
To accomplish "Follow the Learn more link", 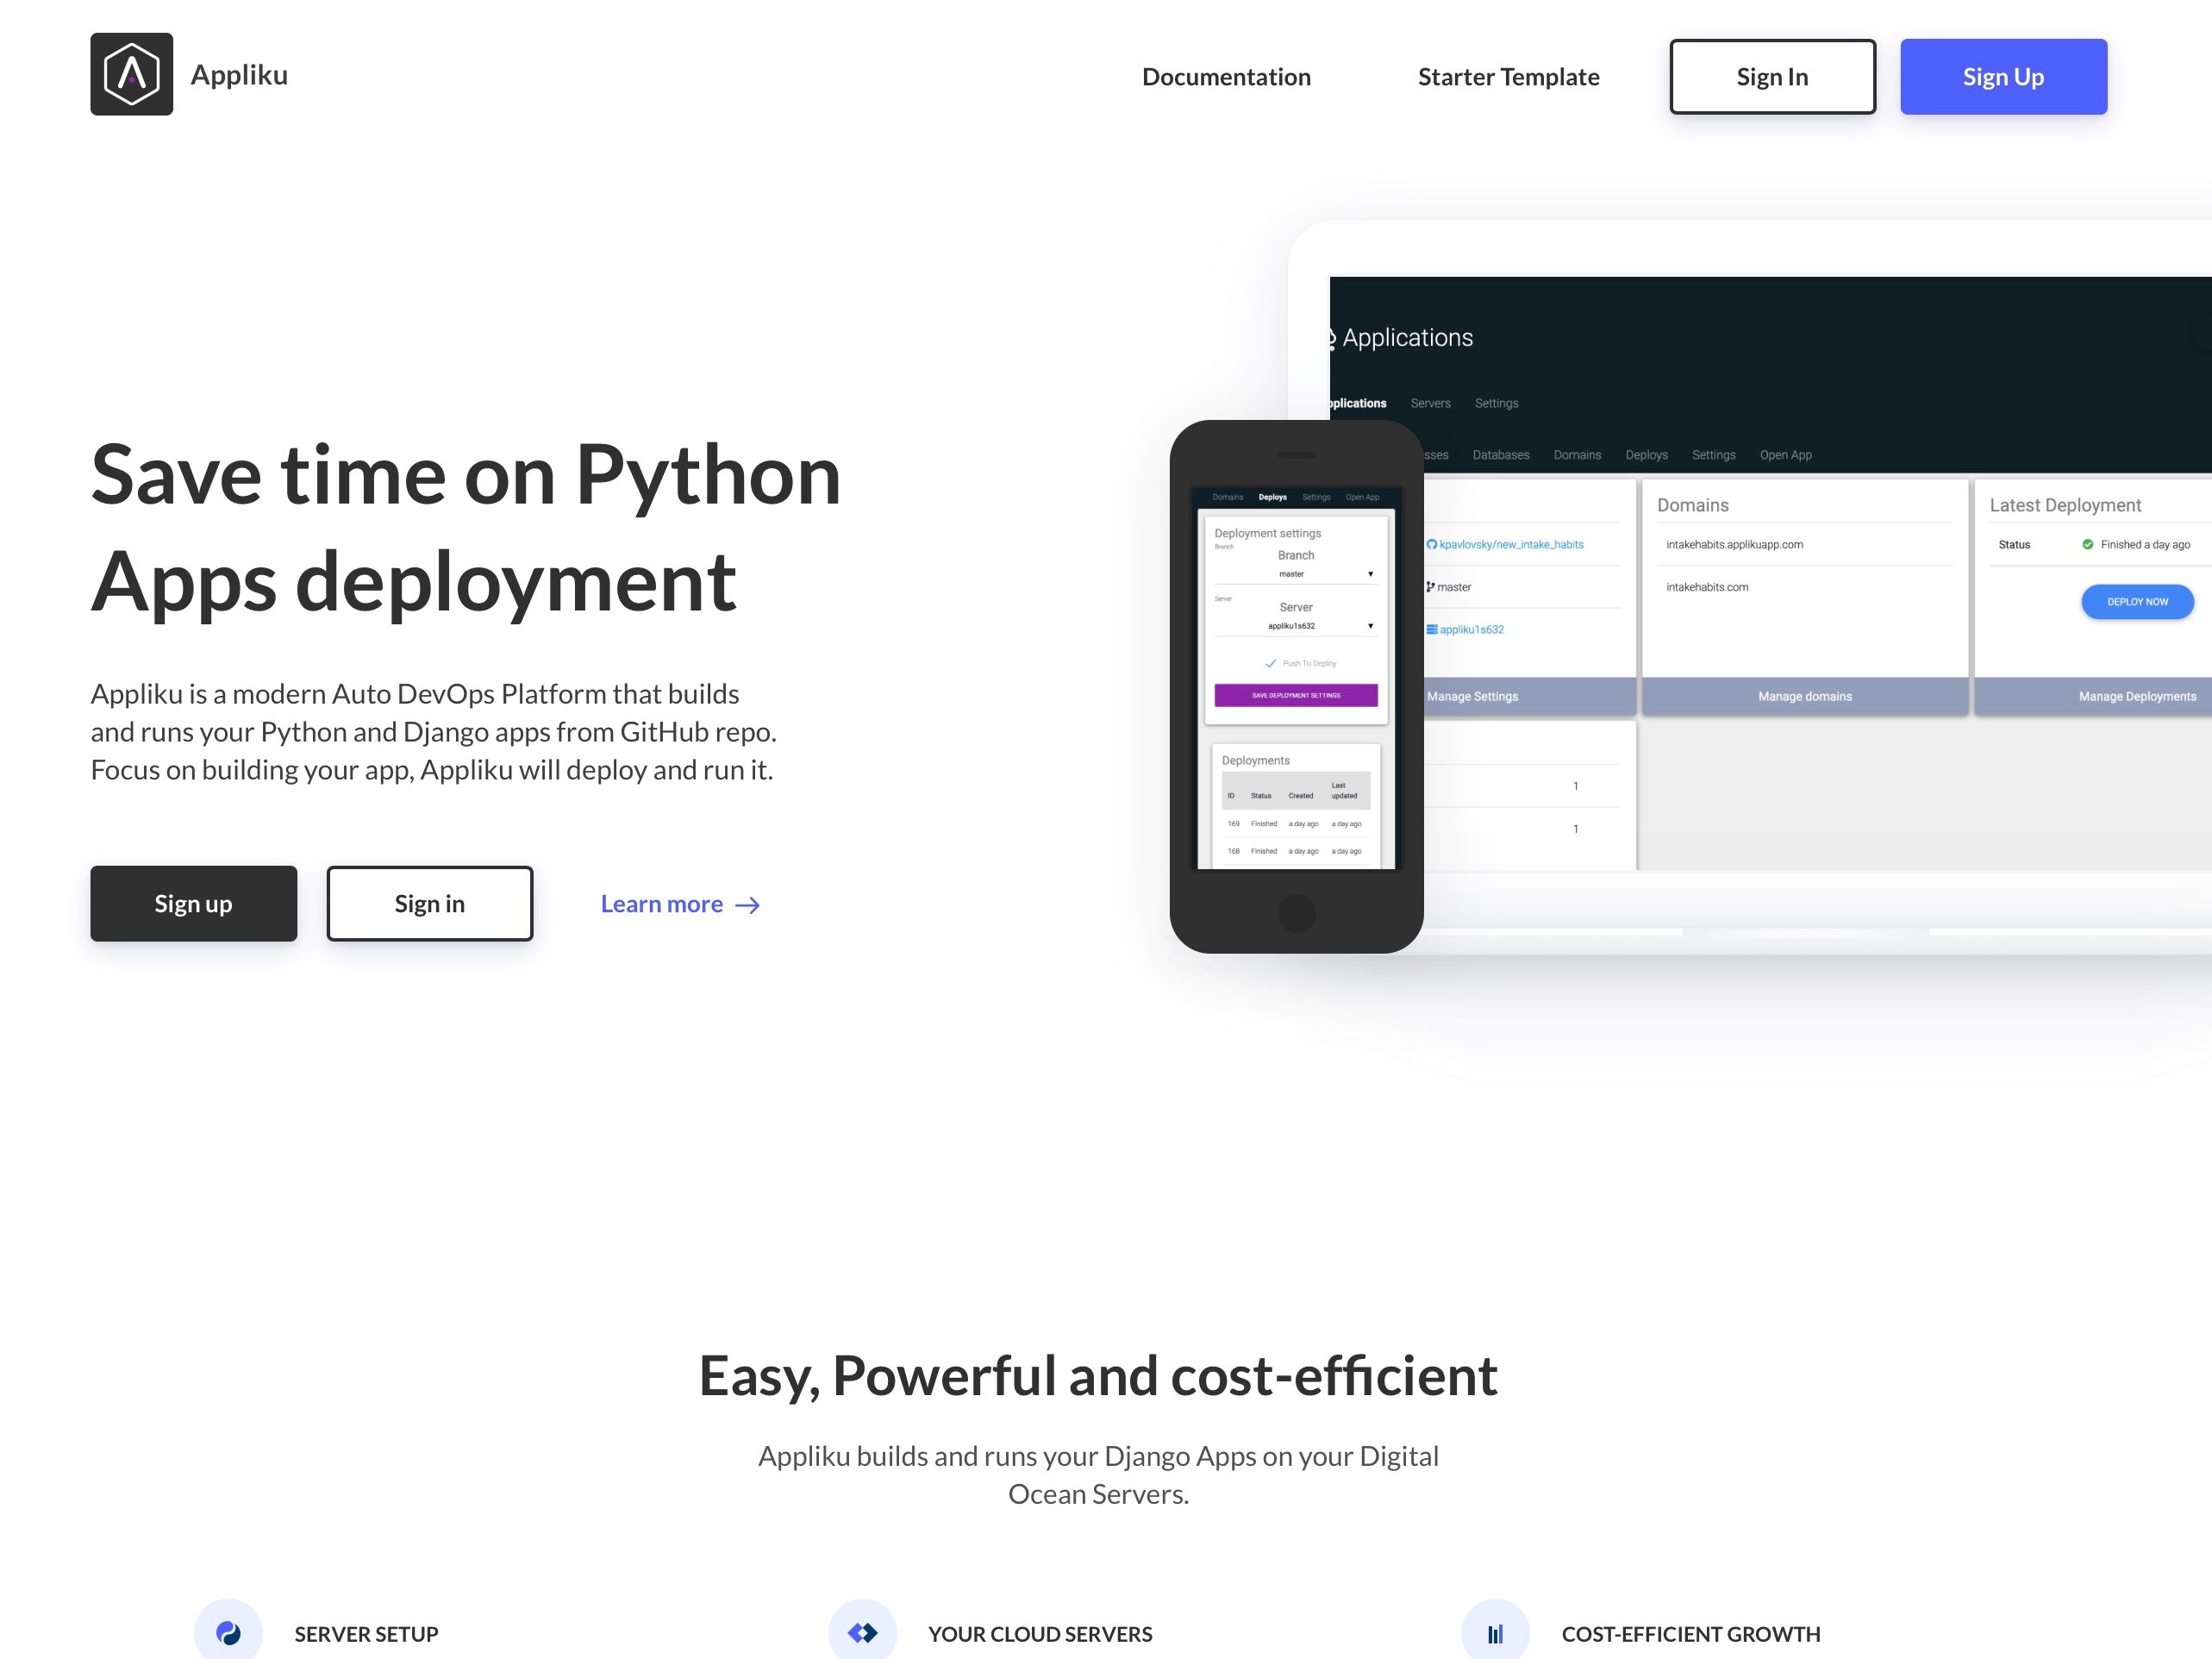I will point(680,904).
